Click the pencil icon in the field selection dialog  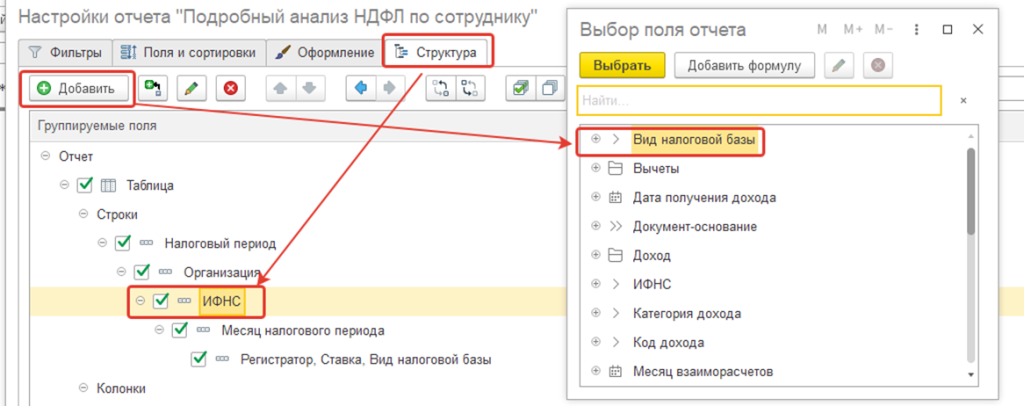point(839,66)
